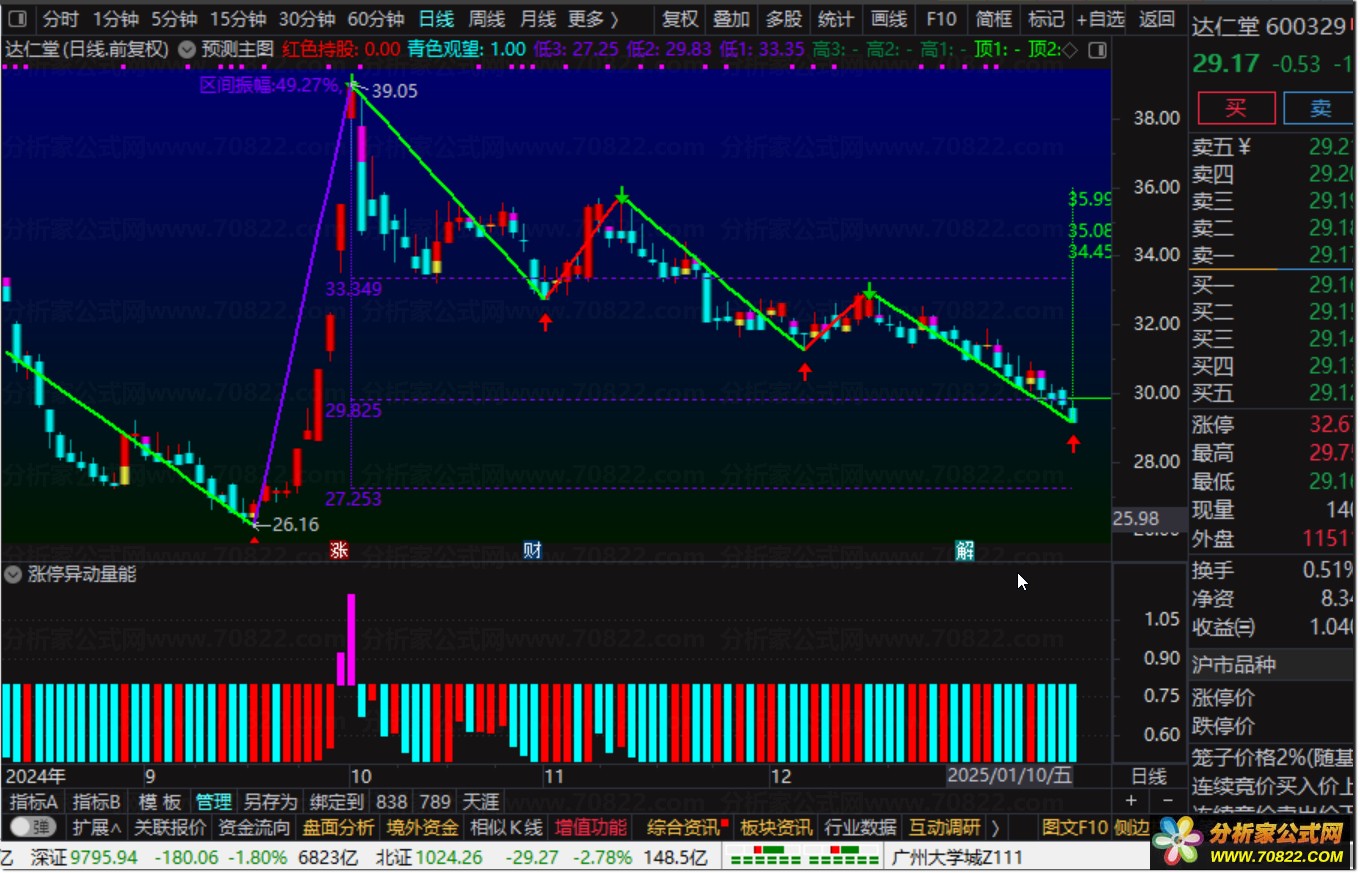Screen dimensions: 1360x873
Task: Click the red 买 buy button
Action: point(1237,108)
